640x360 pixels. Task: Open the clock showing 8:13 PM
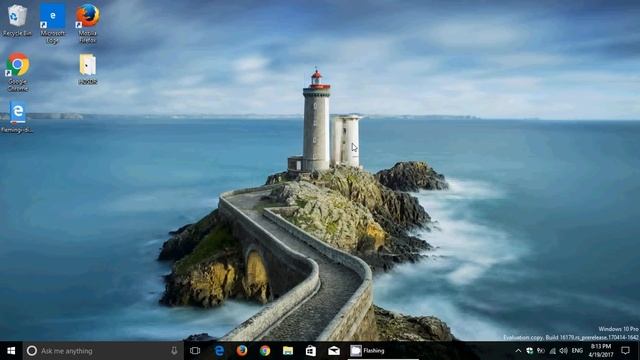601,351
